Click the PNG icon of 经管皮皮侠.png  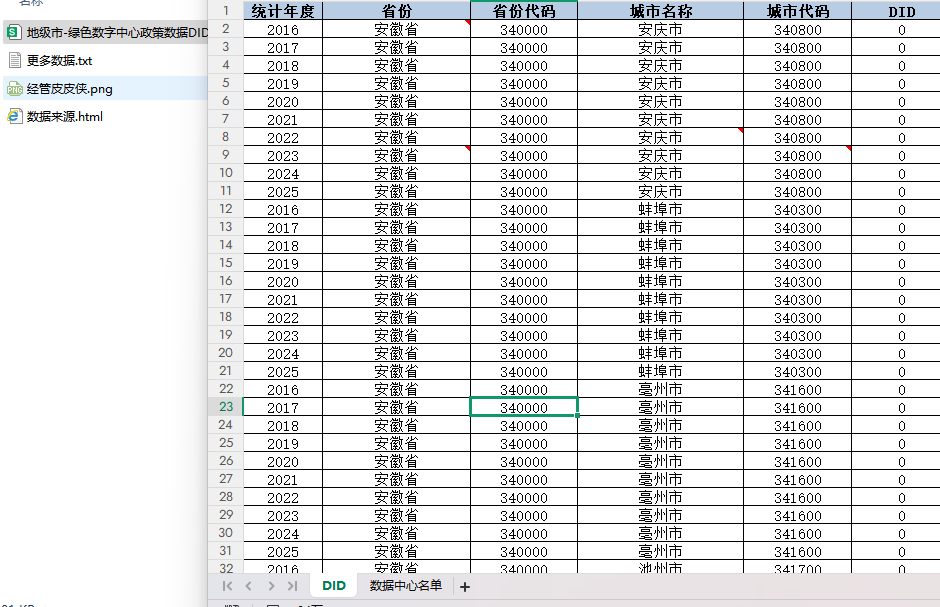click(14, 89)
